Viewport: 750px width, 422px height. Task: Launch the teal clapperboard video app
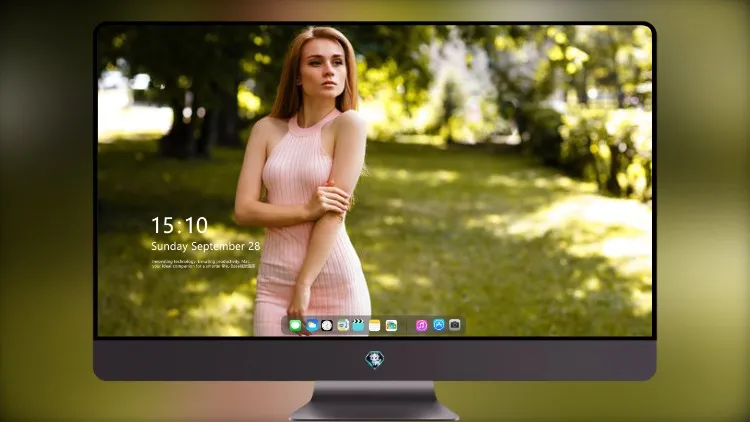pyautogui.click(x=358, y=326)
